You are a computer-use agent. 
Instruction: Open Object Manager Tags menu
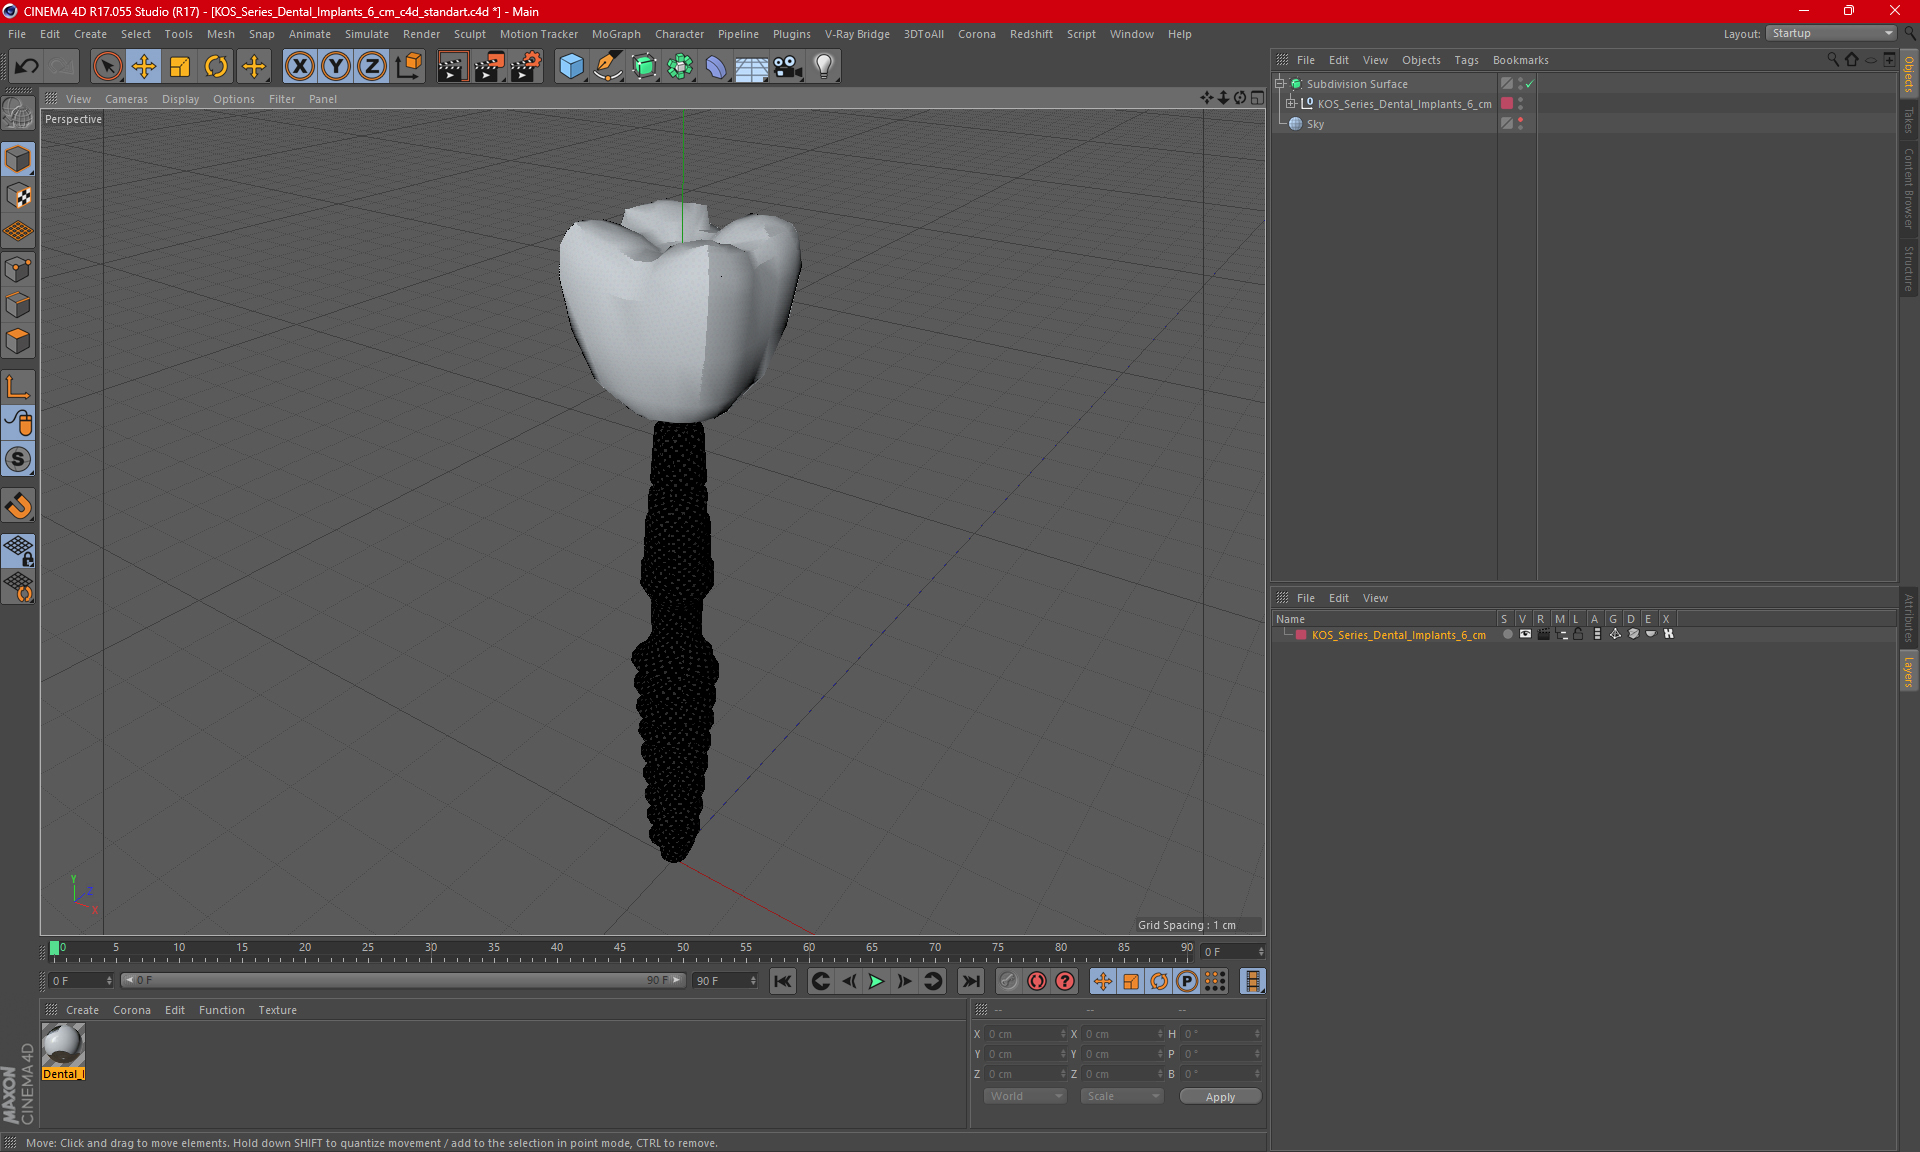click(1466, 60)
